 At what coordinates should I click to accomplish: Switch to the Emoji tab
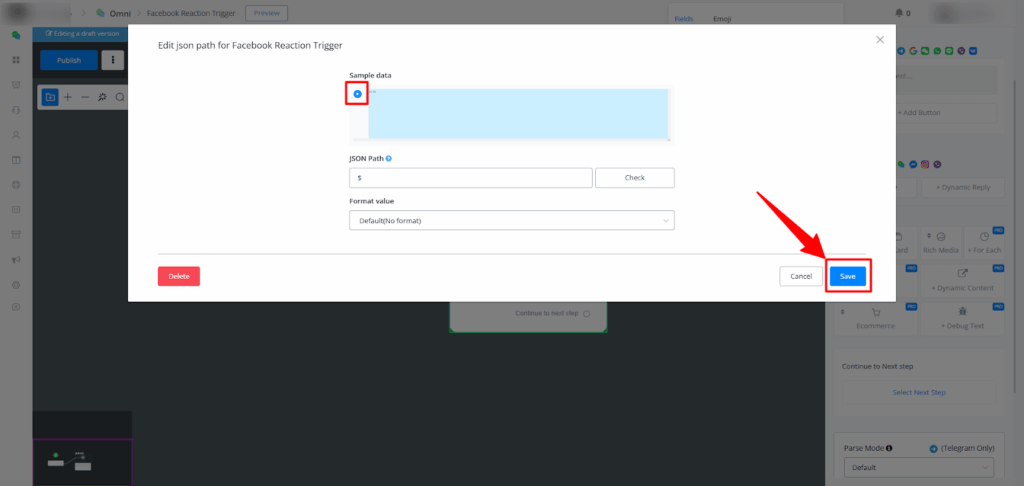click(721, 19)
